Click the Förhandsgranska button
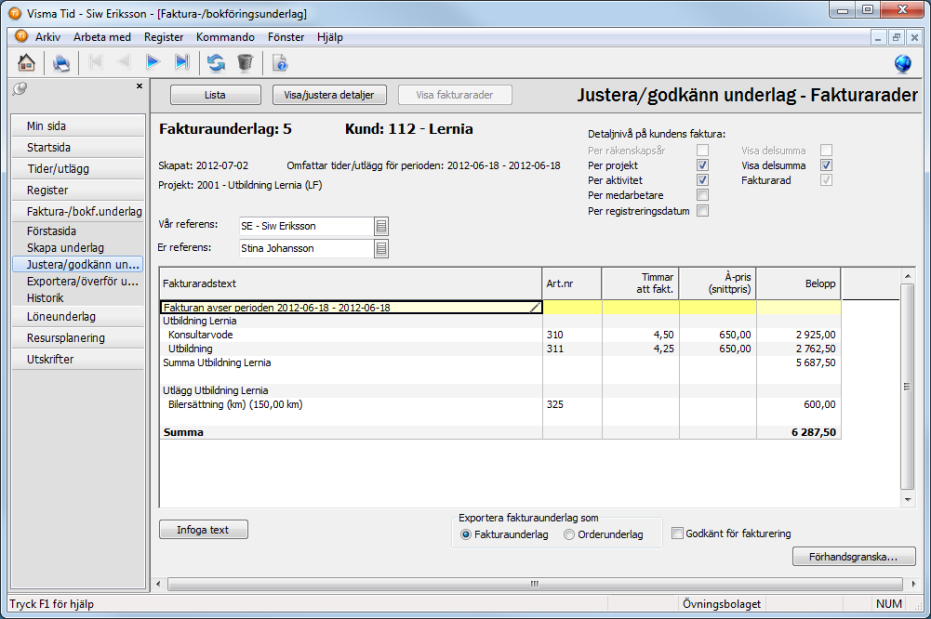 (853, 557)
